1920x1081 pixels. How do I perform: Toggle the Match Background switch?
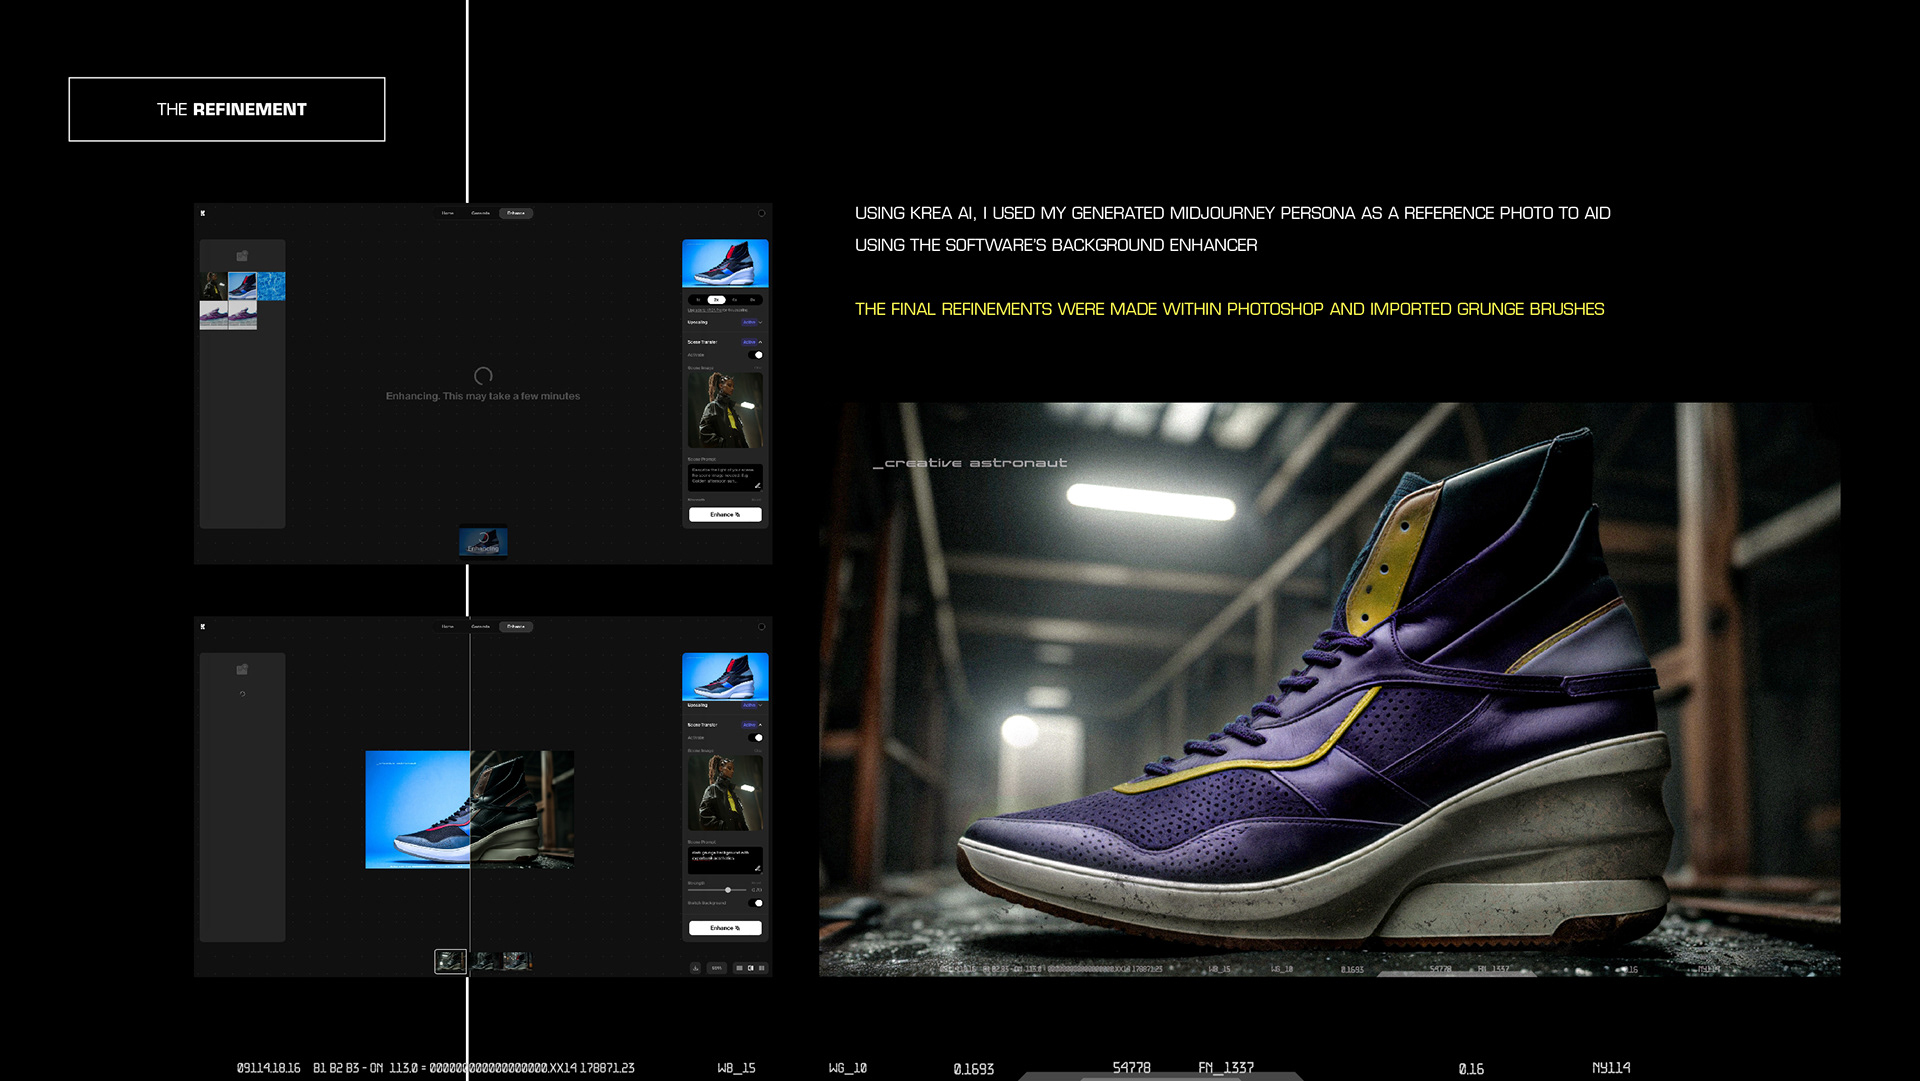coord(757,903)
